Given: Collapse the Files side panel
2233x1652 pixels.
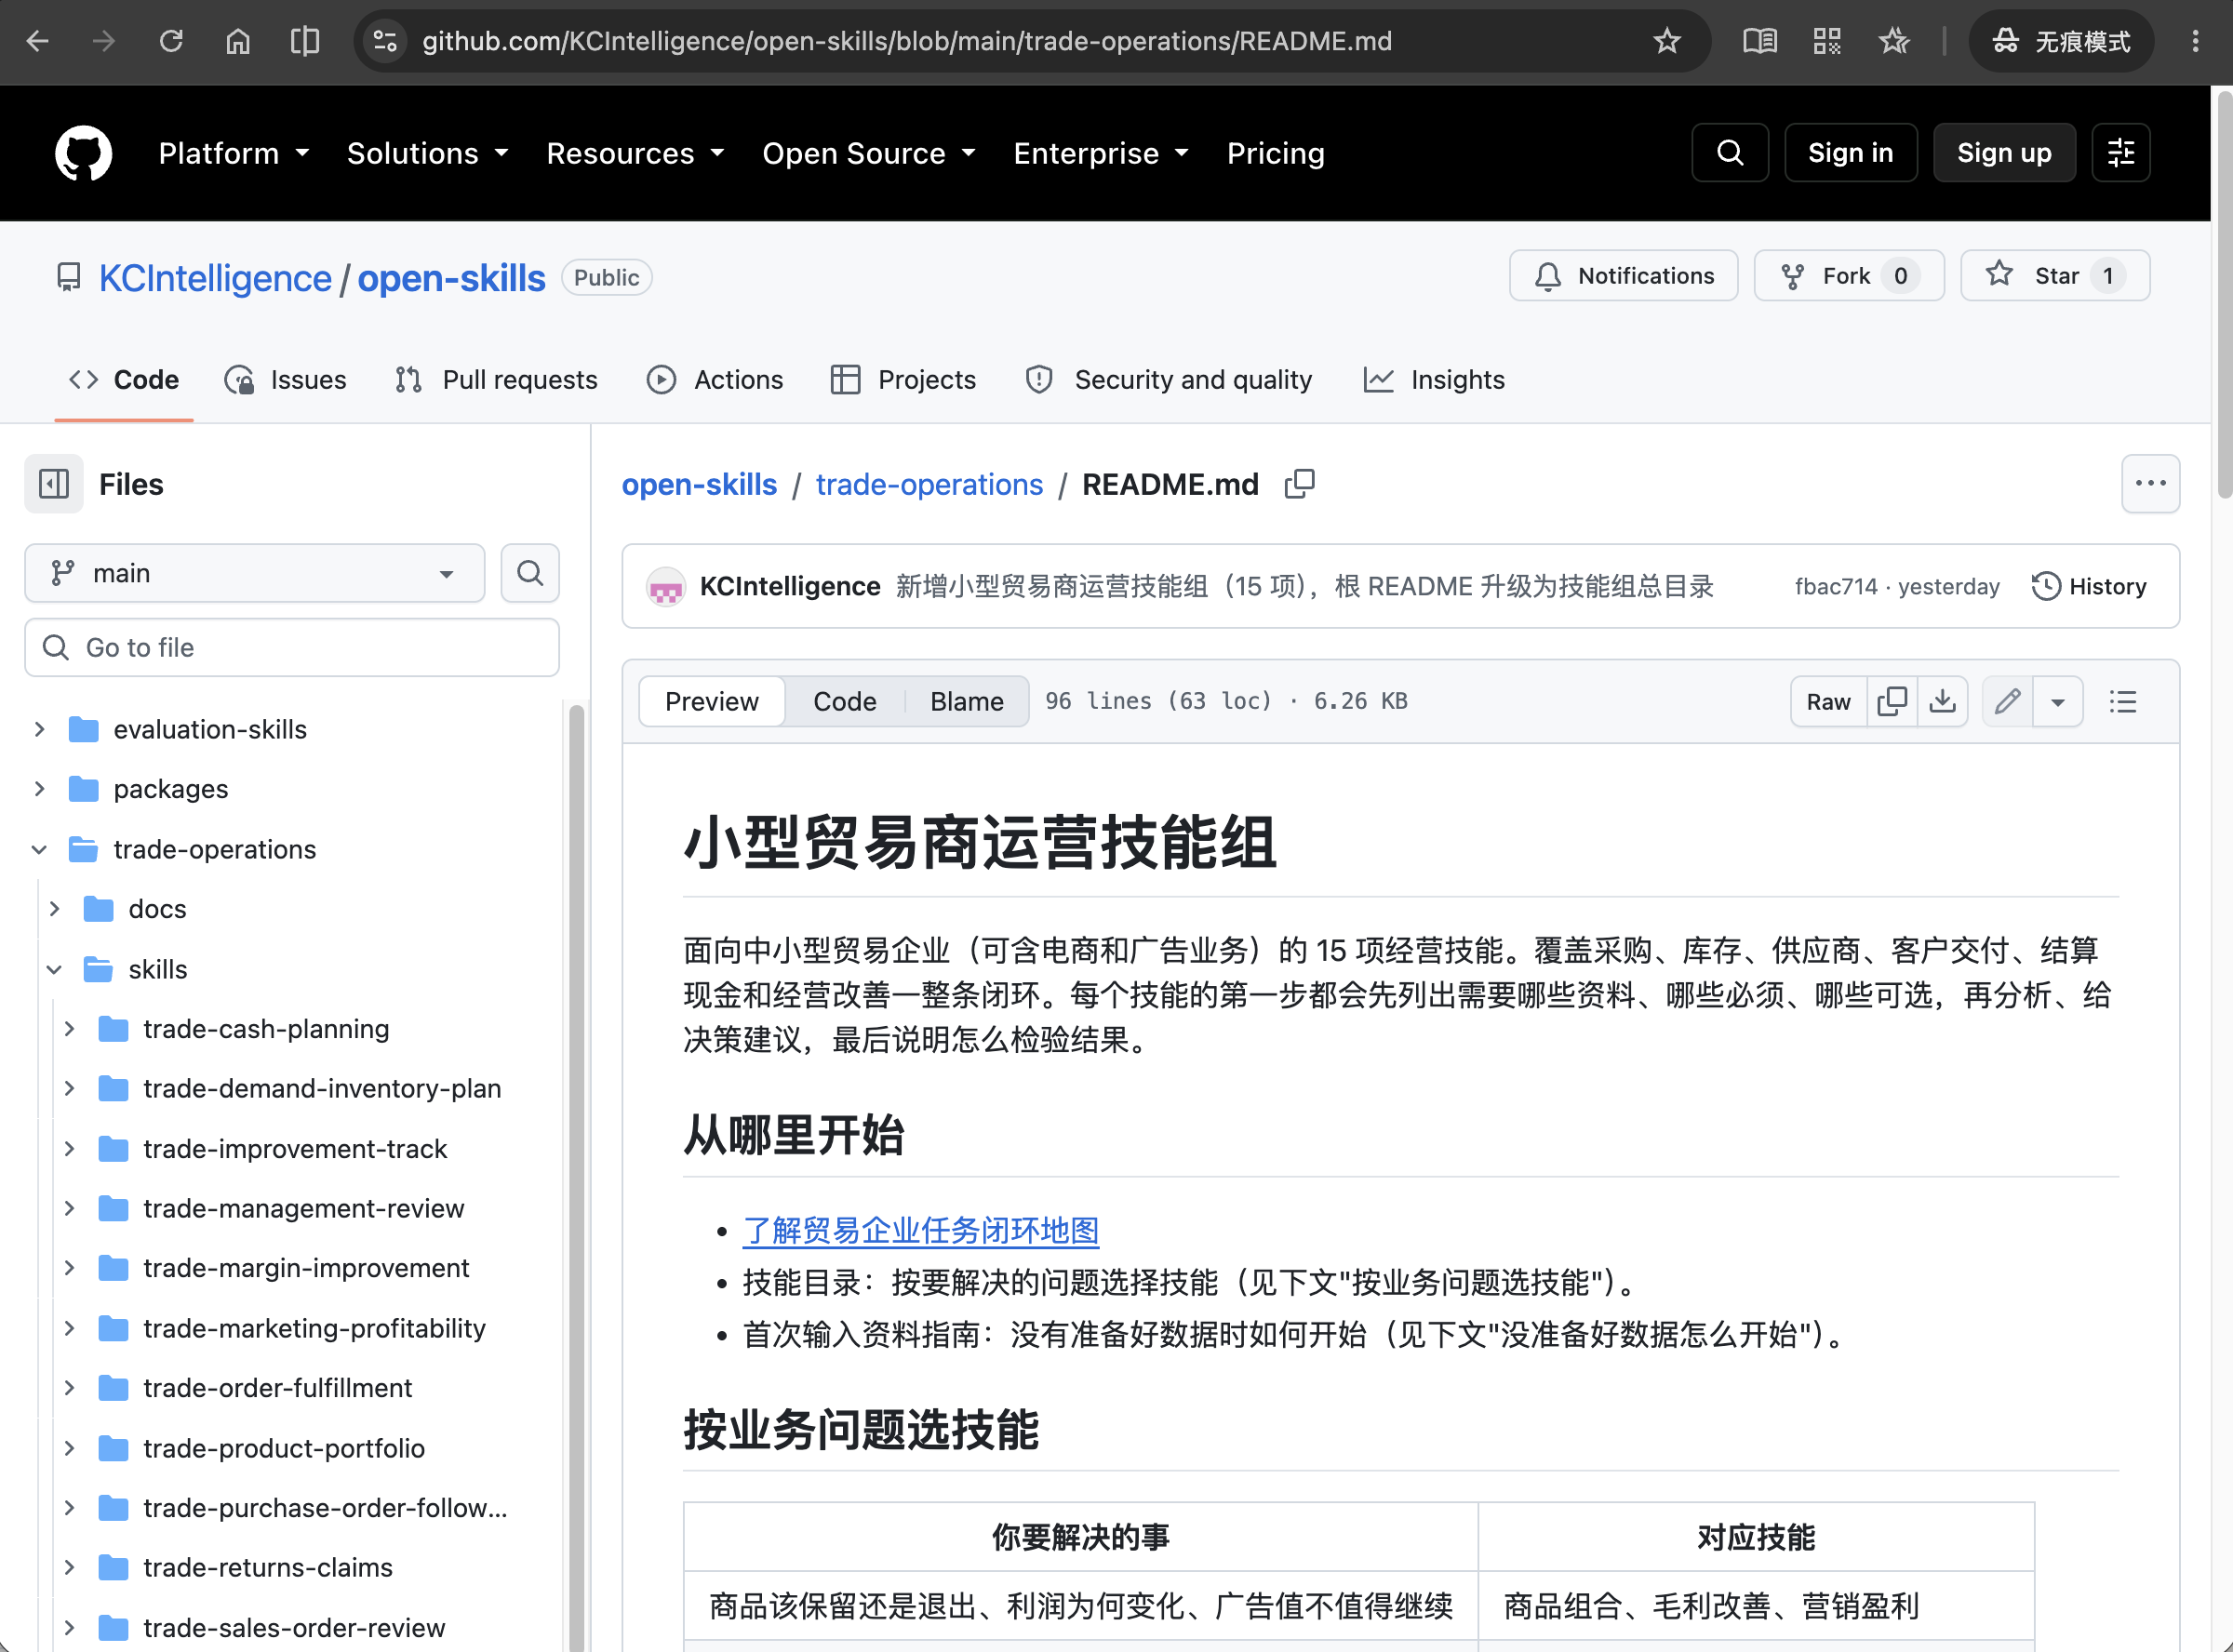Looking at the screenshot, I should click(x=54, y=484).
